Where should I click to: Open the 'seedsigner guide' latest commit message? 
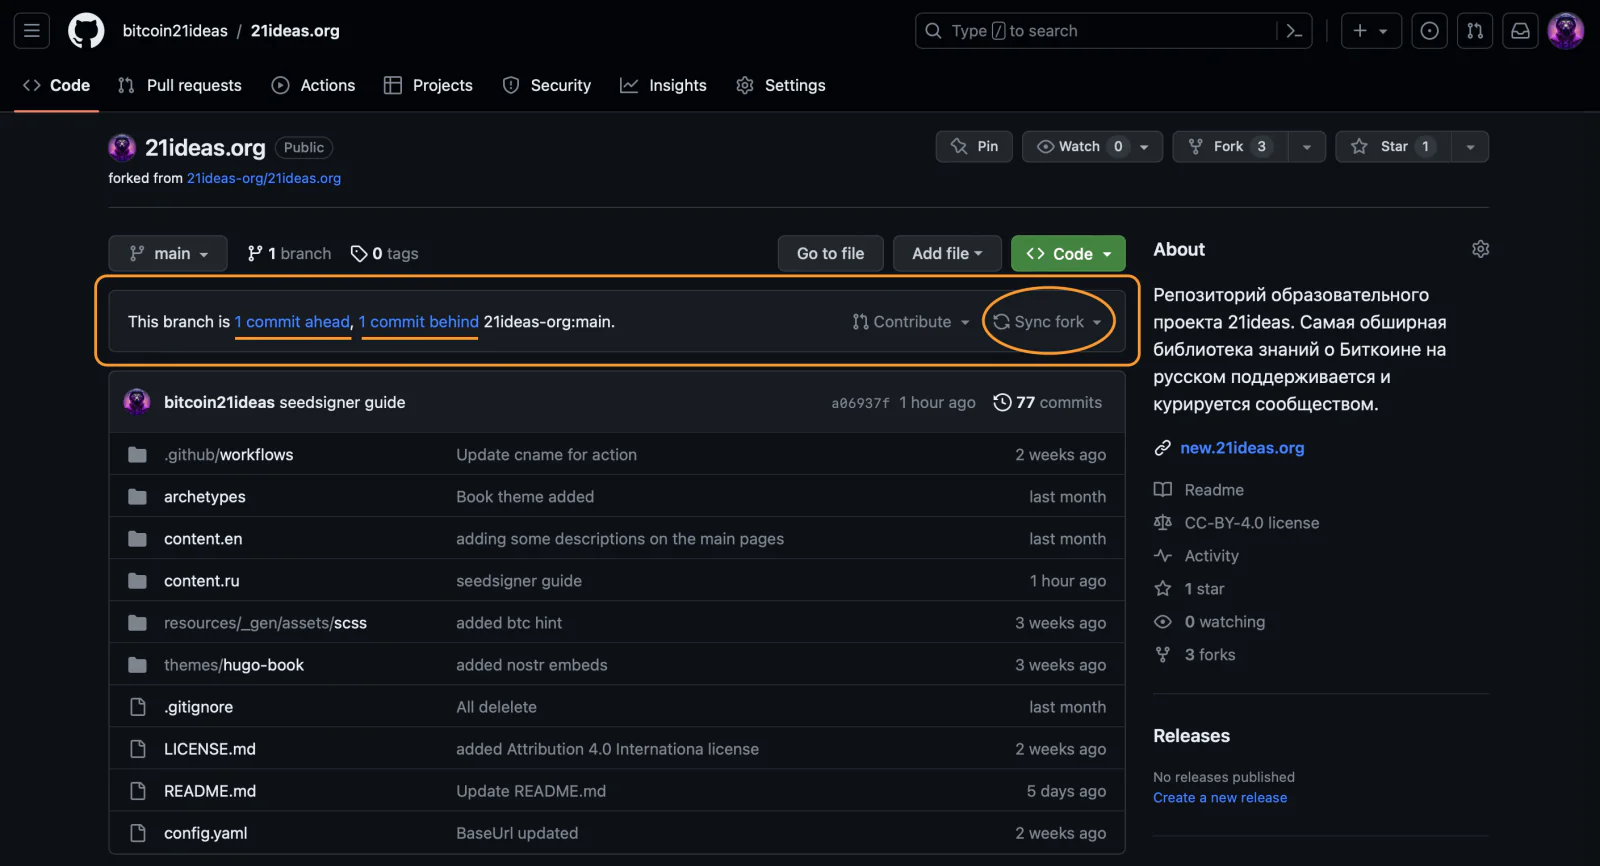(x=342, y=402)
